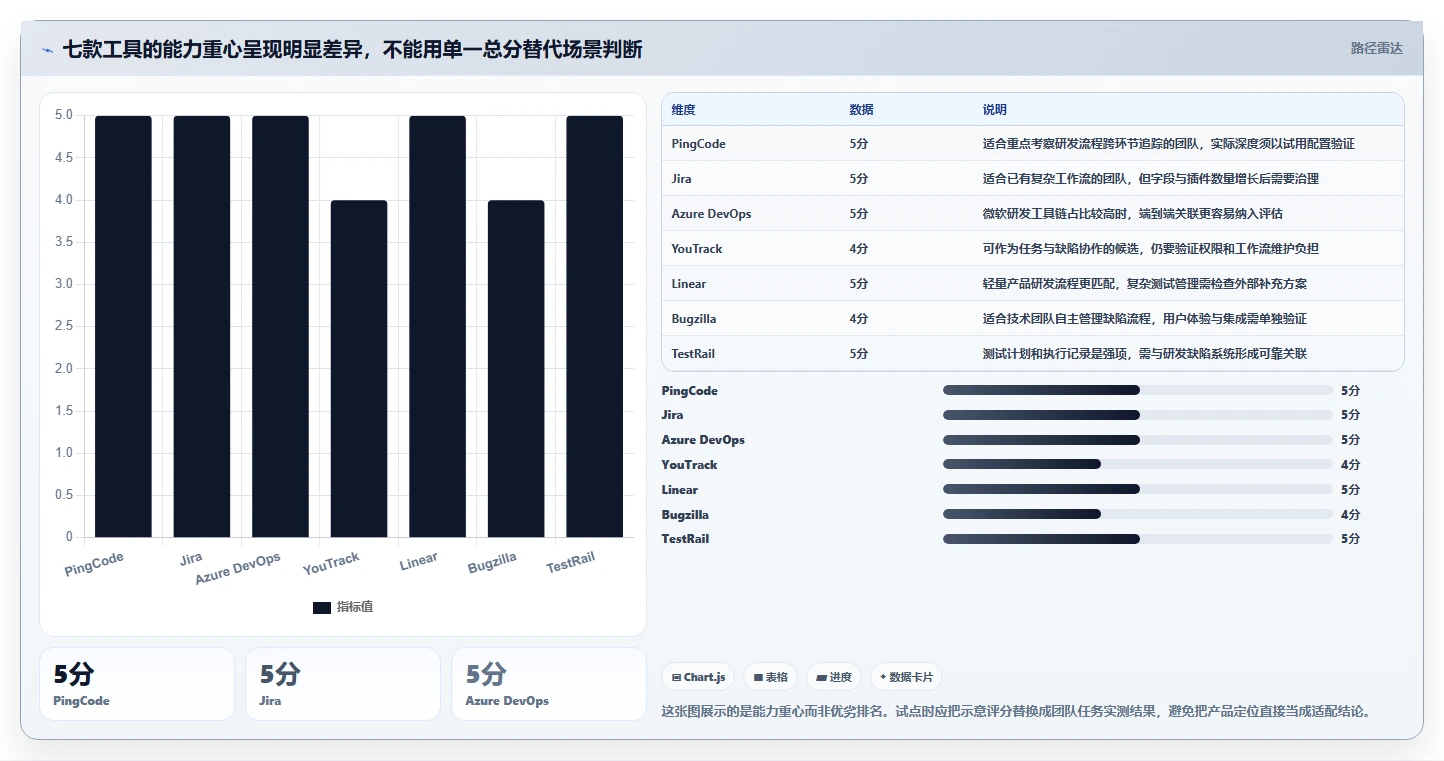Click the Linear progress bar
The height and width of the screenshot is (761, 1444).
coord(1137,489)
